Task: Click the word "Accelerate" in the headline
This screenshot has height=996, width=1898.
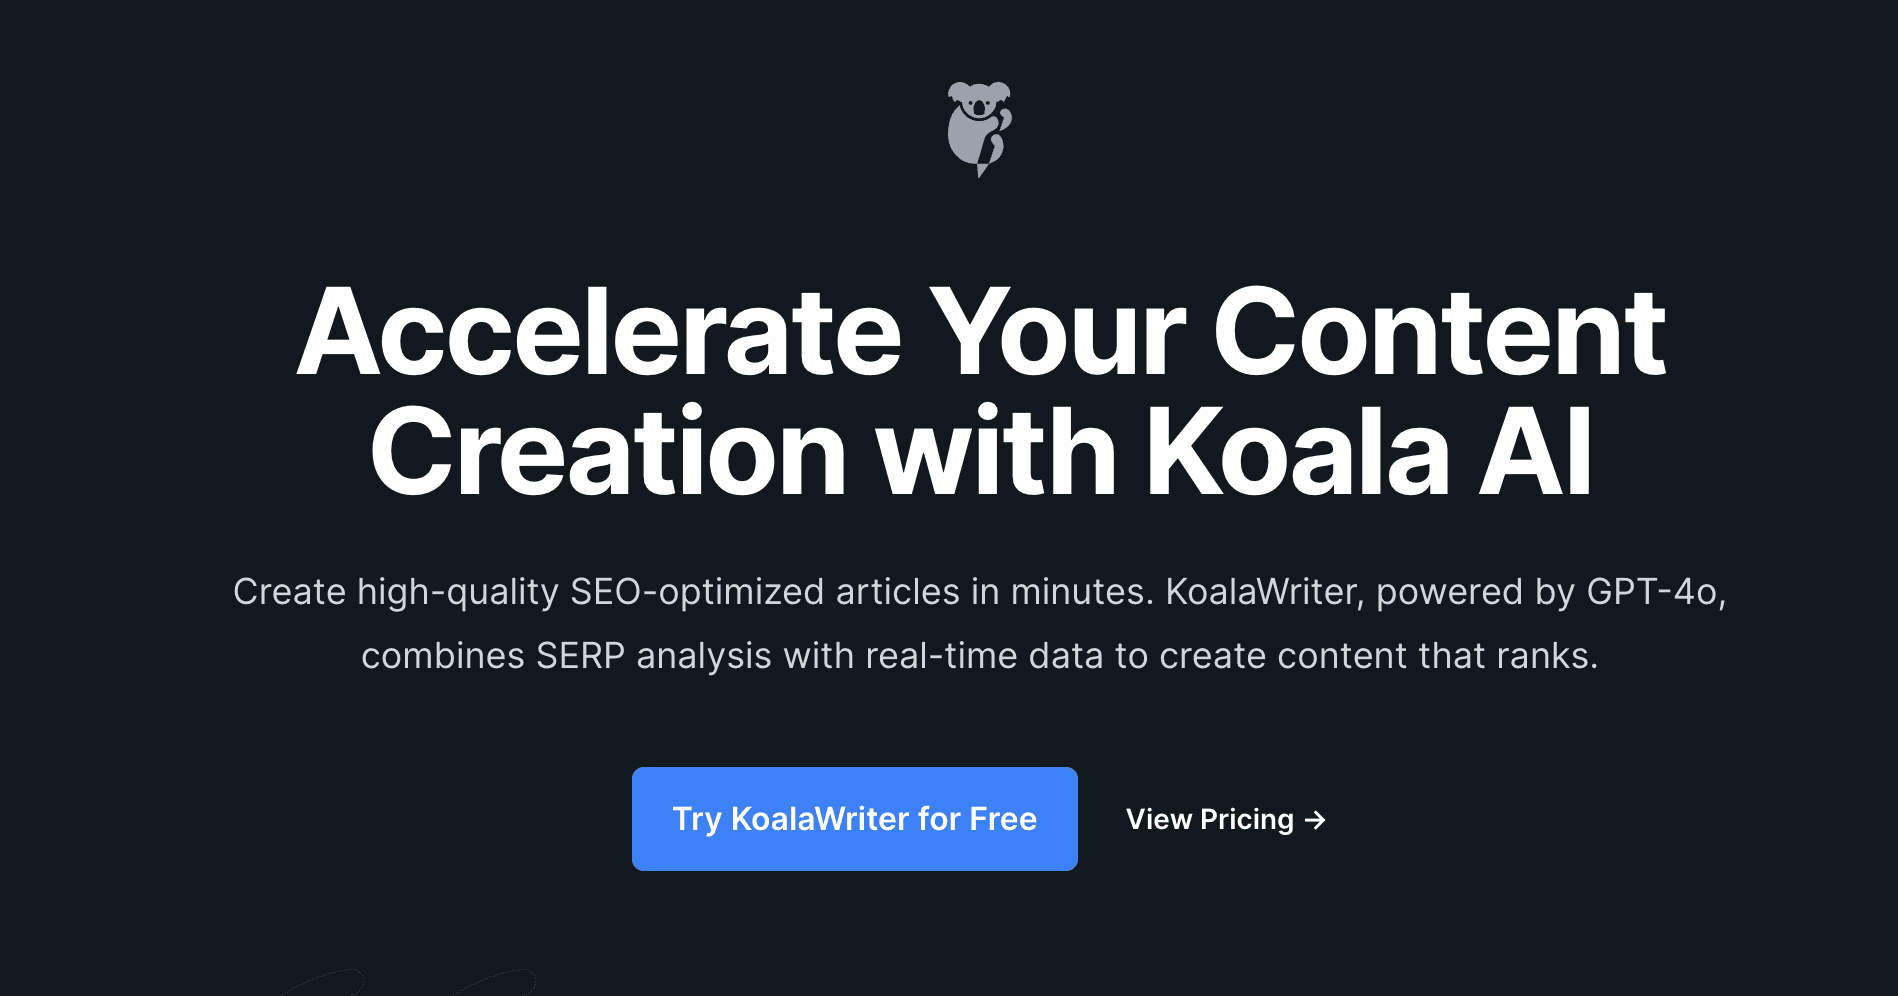Action: click(x=600, y=333)
